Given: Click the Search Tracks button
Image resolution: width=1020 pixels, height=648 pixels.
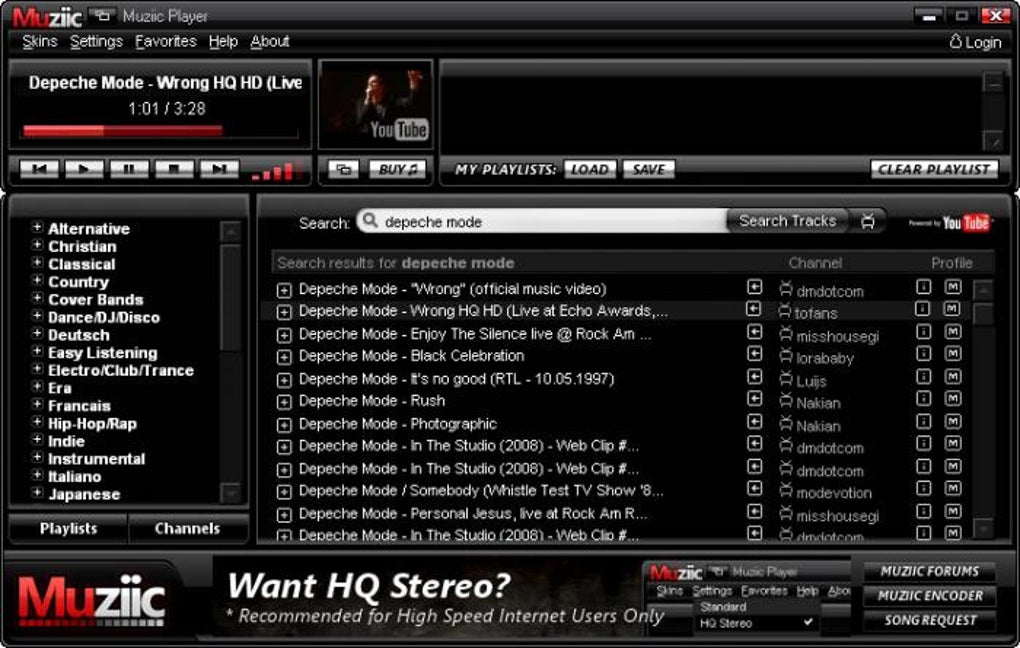Looking at the screenshot, I should 787,221.
